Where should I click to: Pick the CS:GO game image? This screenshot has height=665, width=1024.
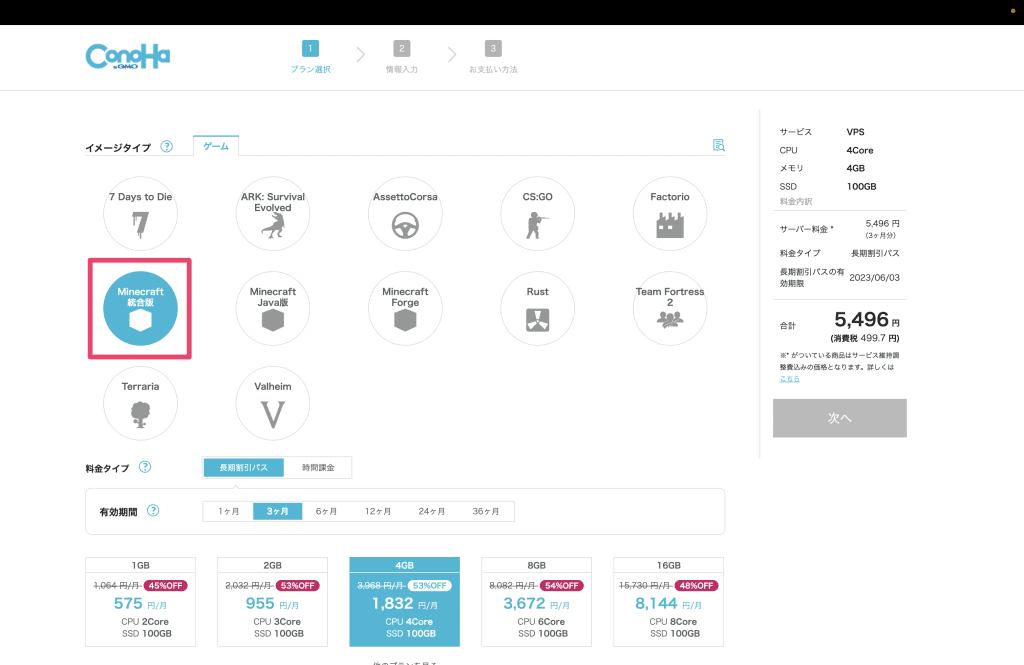pyautogui.click(x=537, y=214)
